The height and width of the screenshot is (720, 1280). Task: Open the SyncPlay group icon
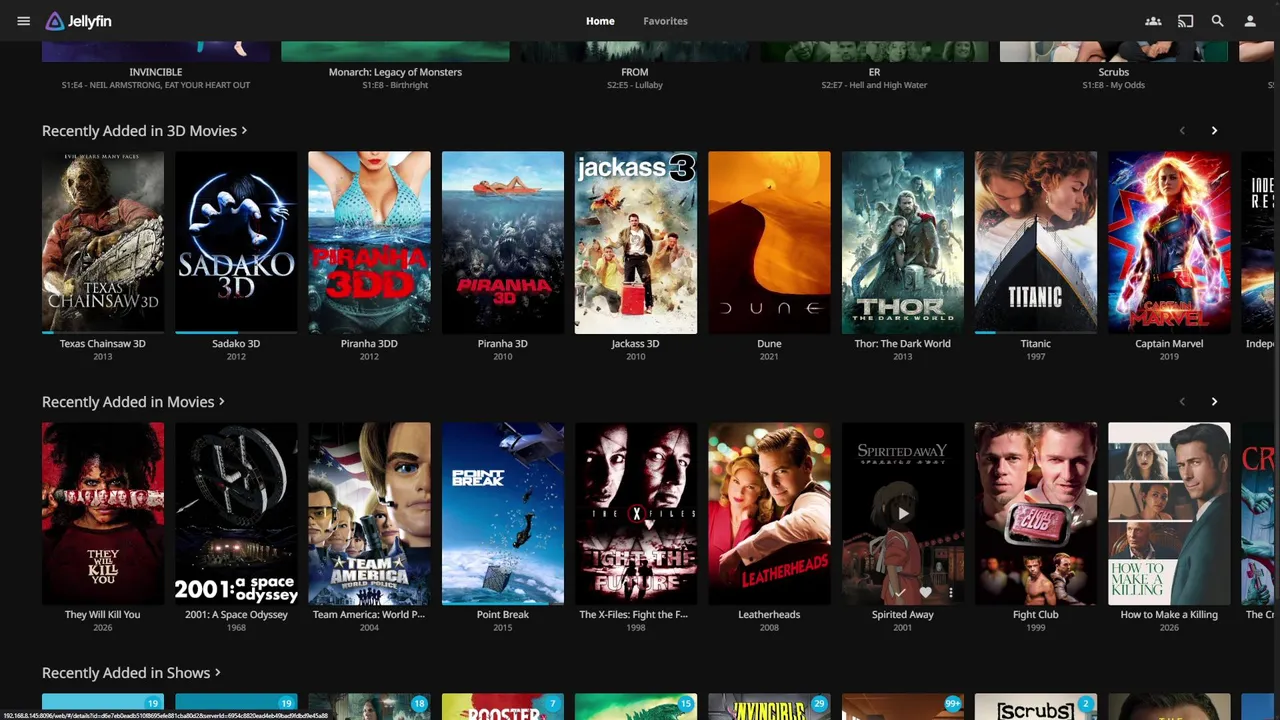click(x=1153, y=21)
